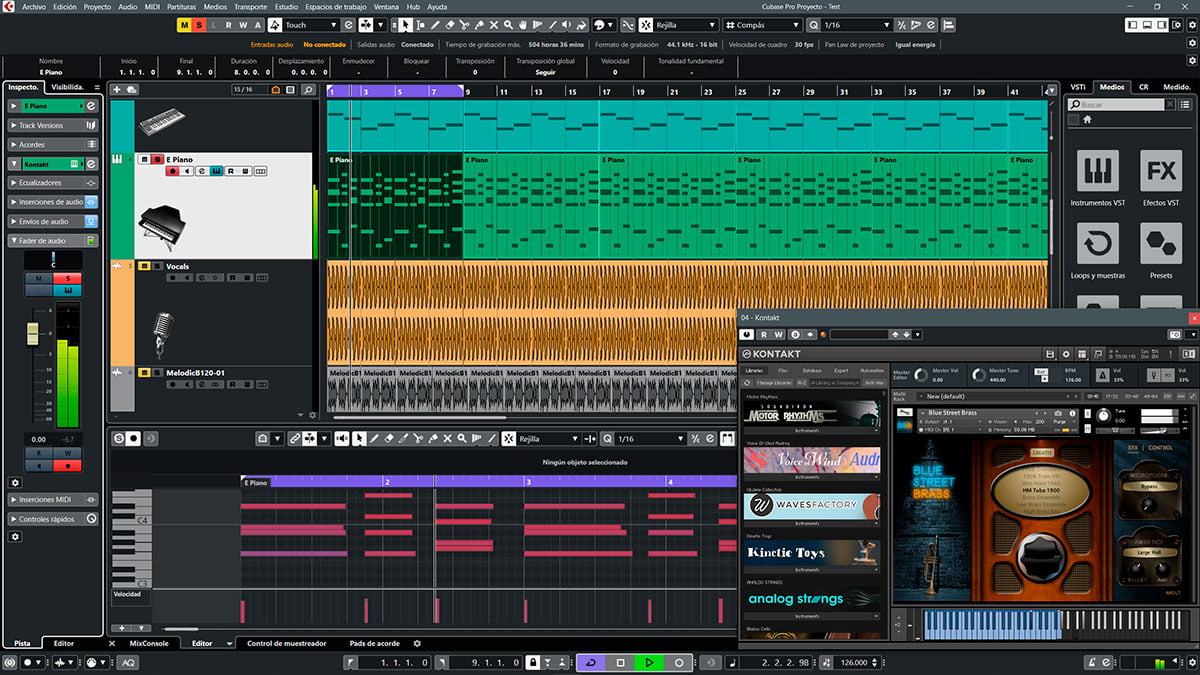The width and height of the screenshot is (1200, 675).
Task: Click the transport Record button
Action: tap(678, 662)
